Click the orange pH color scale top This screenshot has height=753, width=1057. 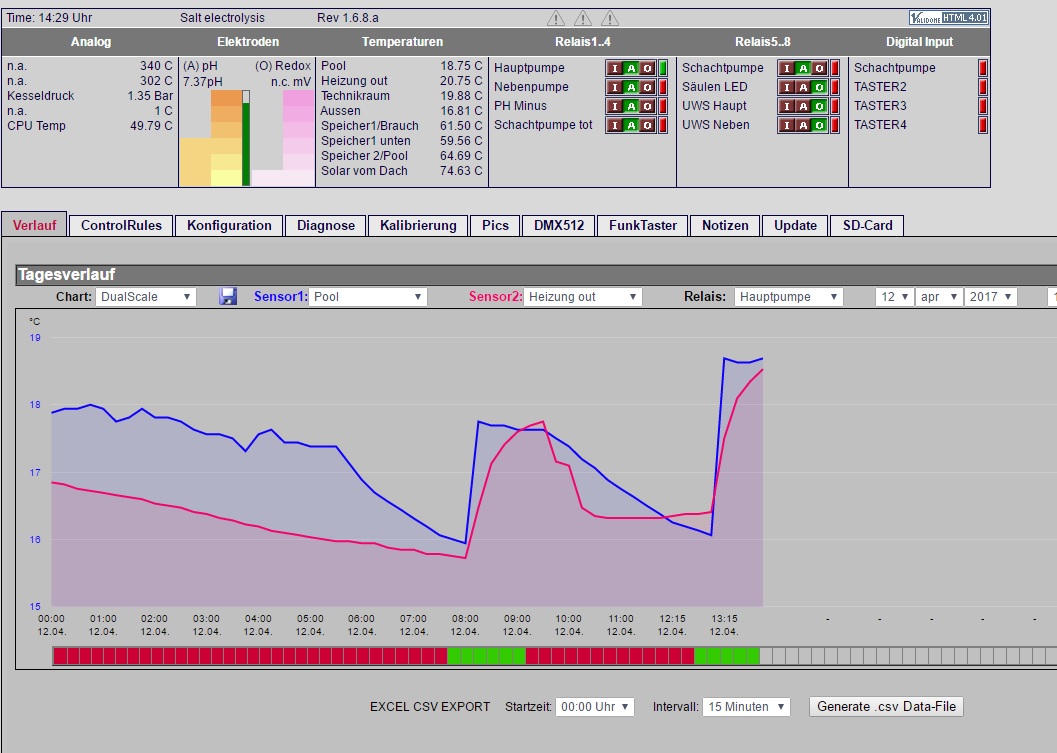coord(226,98)
